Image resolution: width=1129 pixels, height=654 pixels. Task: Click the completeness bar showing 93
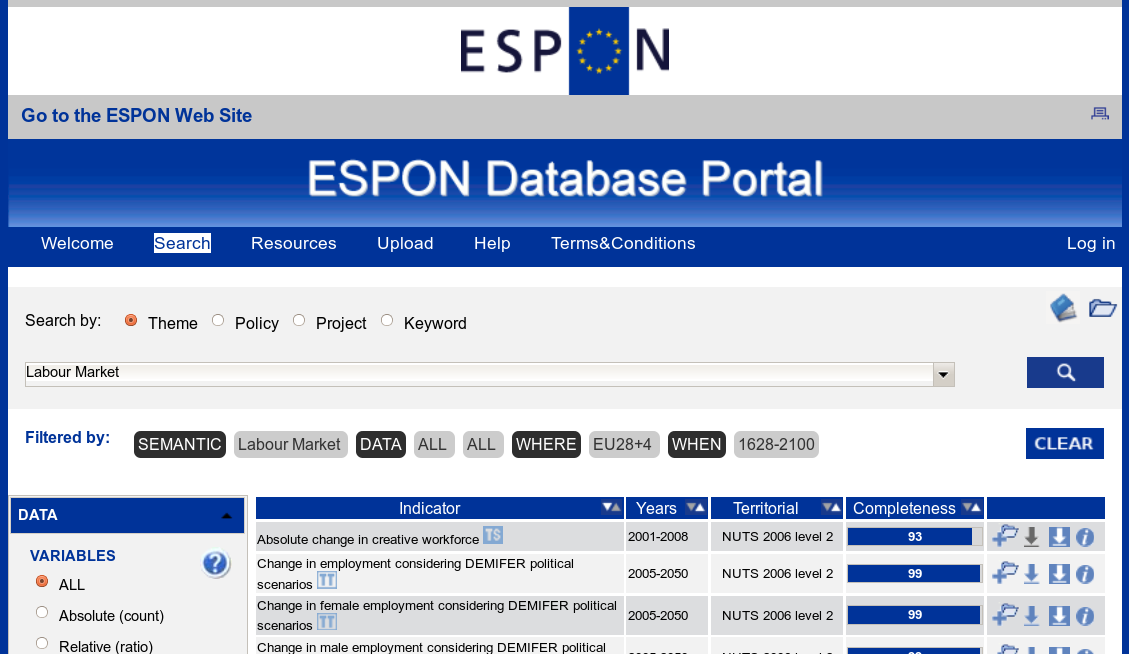(x=914, y=537)
